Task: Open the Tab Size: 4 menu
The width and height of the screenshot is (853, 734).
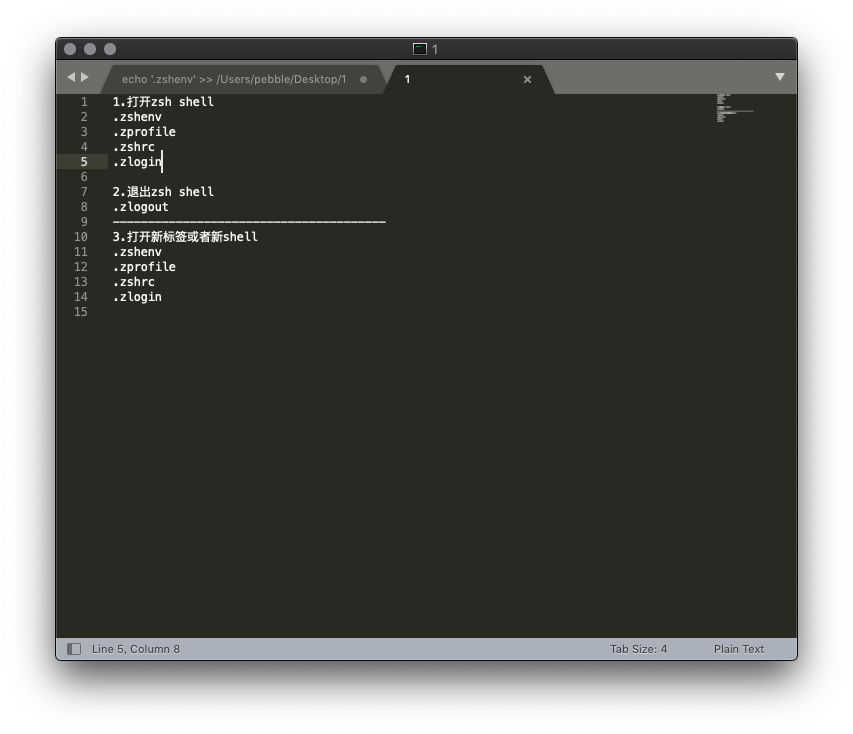Action: pos(638,649)
